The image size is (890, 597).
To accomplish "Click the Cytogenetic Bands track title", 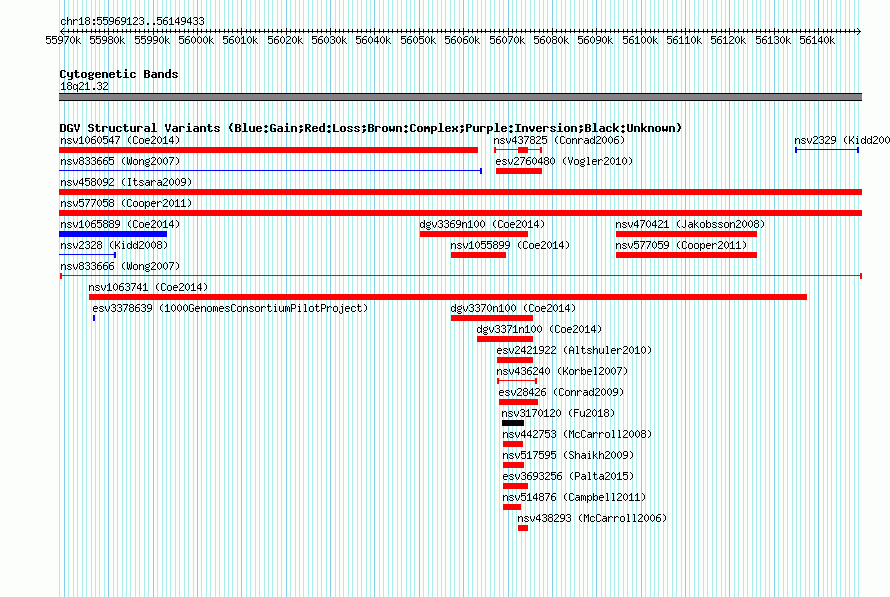I will [119, 74].
